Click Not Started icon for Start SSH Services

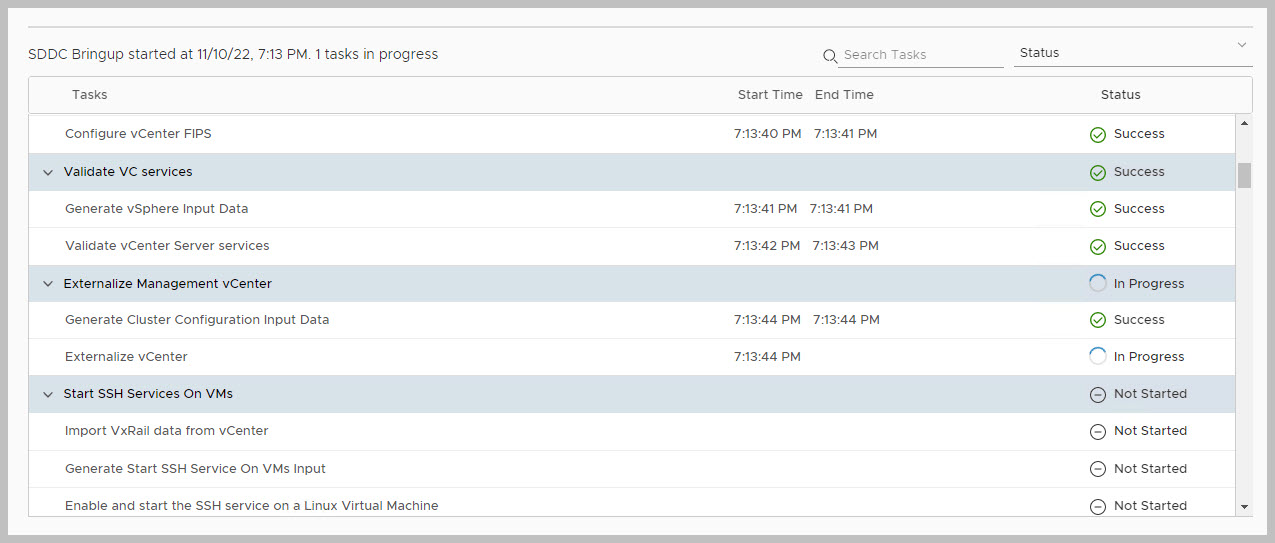[x=1097, y=394]
